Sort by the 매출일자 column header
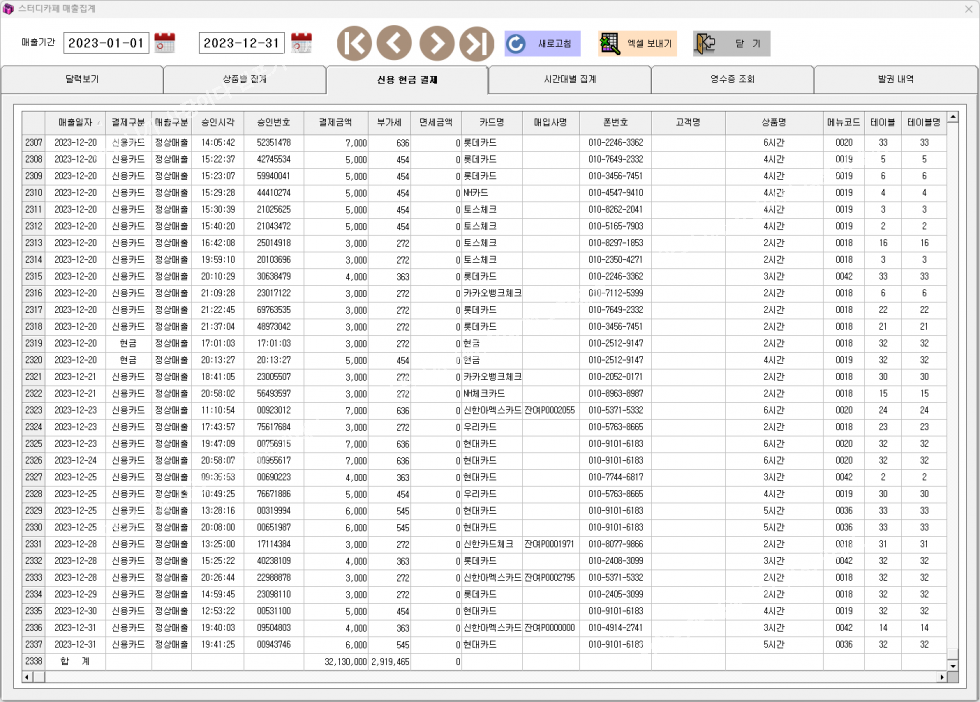This screenshot has width=980, height=702. tap(75, 123)
